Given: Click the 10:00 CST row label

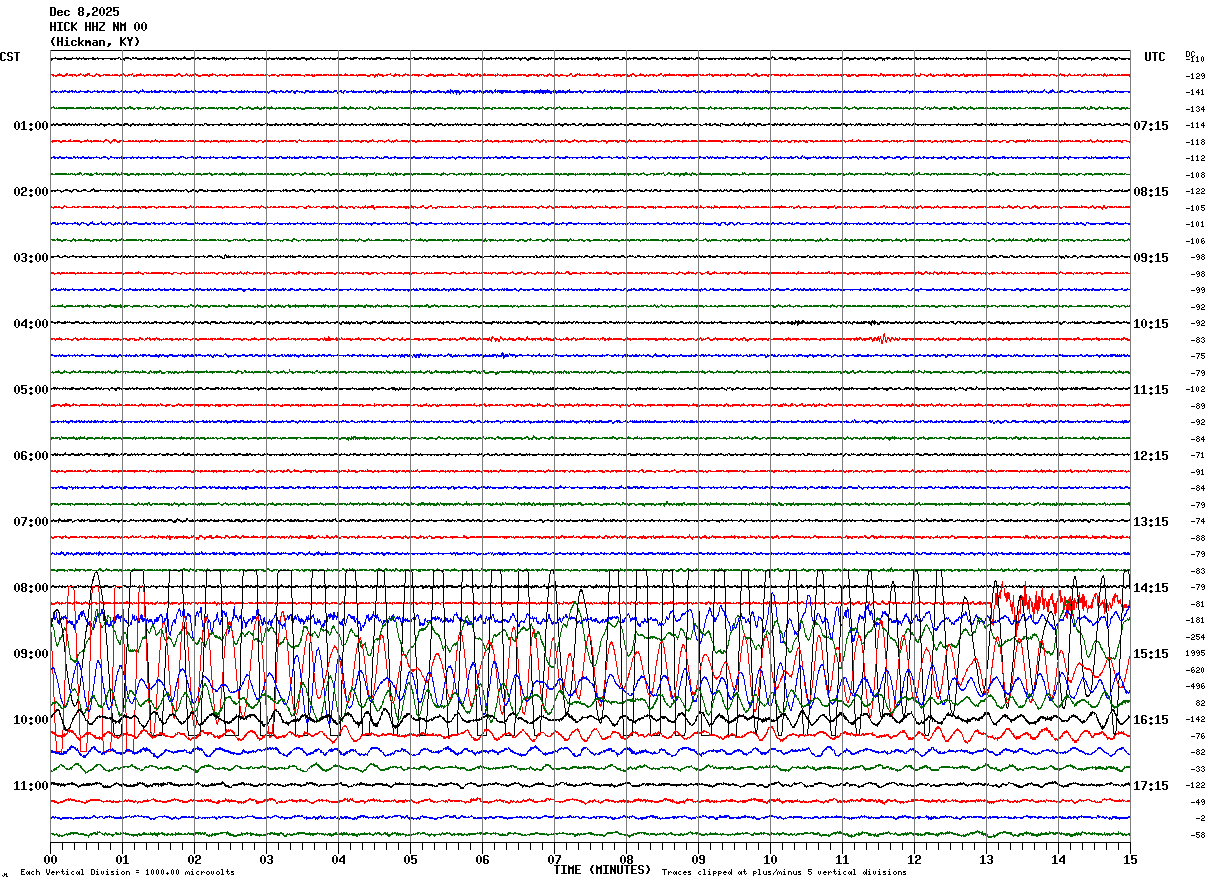Looking at the screenshot, I should pos(30,719).
